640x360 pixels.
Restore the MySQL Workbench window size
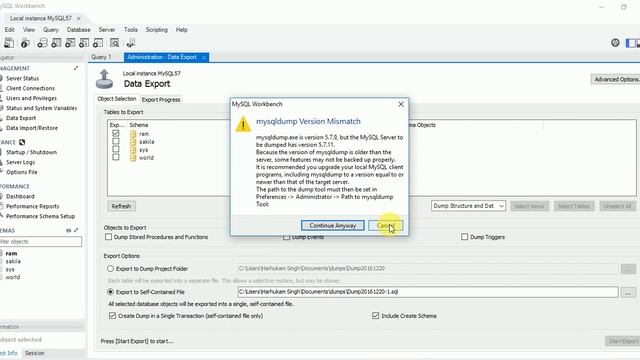[x=623, y=7]
